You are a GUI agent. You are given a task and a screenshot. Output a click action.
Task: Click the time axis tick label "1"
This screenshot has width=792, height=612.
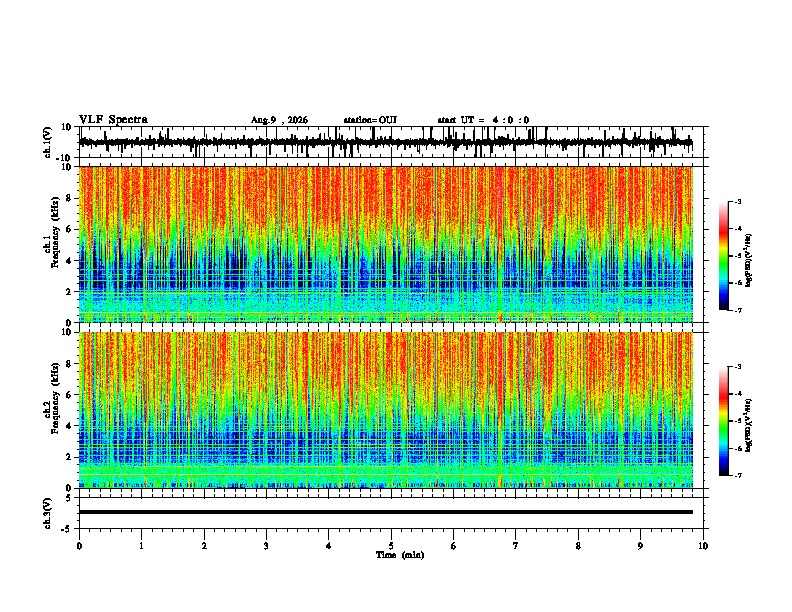141,546
